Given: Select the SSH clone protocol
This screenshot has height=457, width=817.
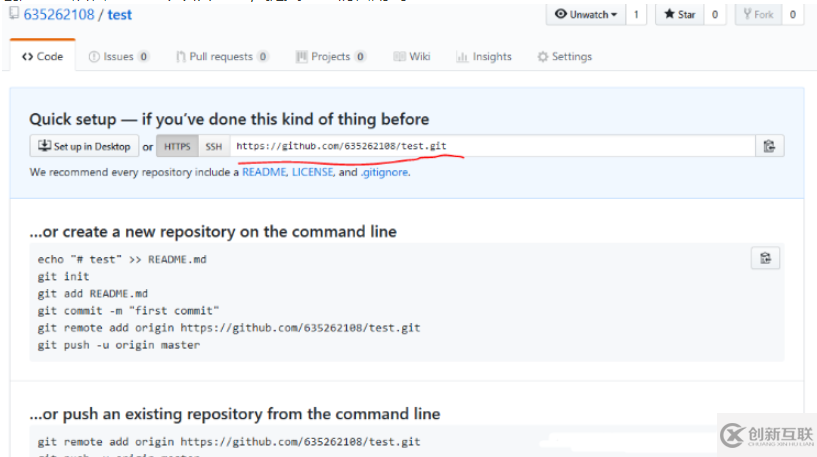Looking at the screenshot, I should 214,146.
